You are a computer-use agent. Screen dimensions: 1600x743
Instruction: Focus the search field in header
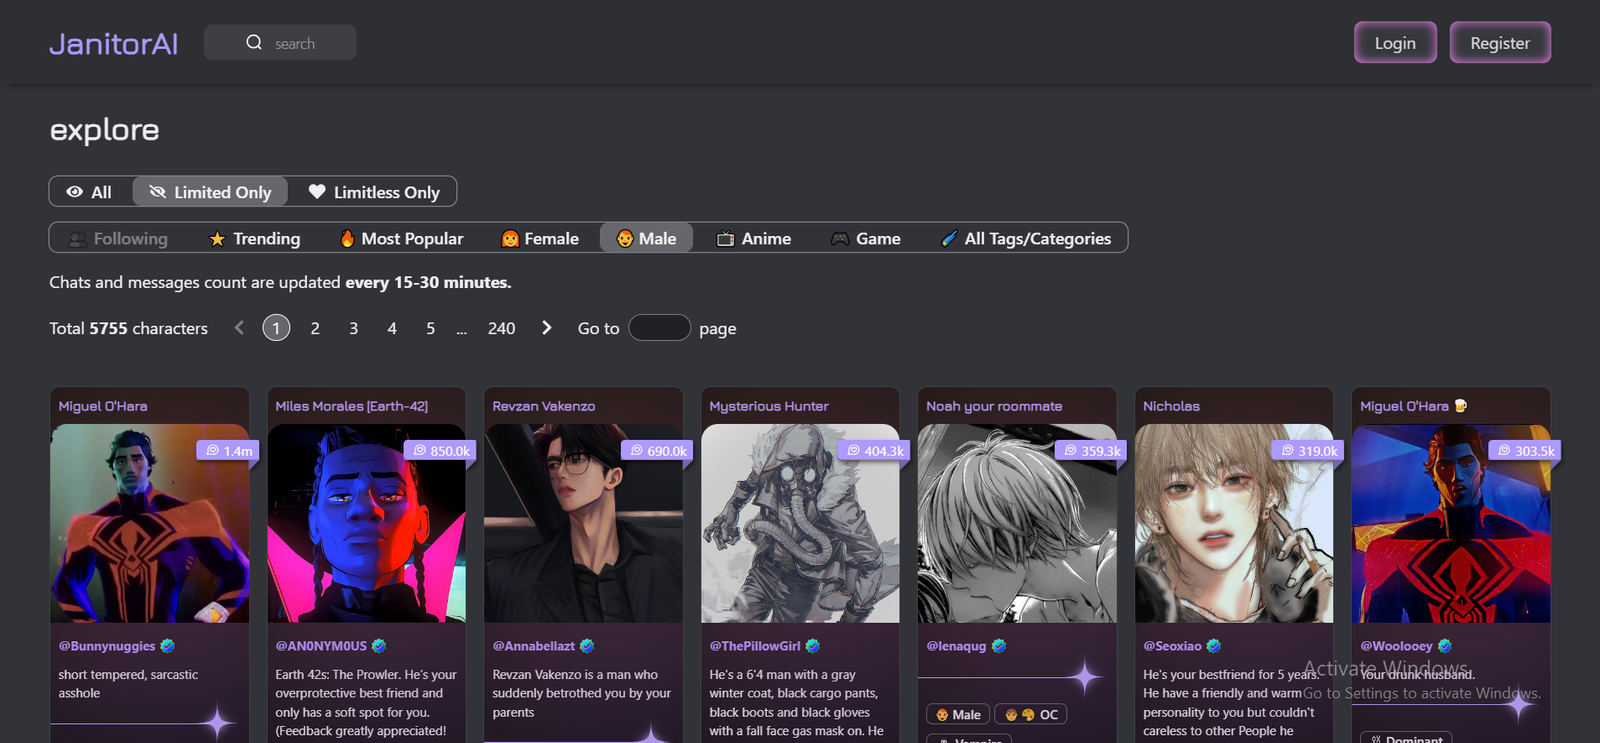pyautogui.click(x=280, y=42)
